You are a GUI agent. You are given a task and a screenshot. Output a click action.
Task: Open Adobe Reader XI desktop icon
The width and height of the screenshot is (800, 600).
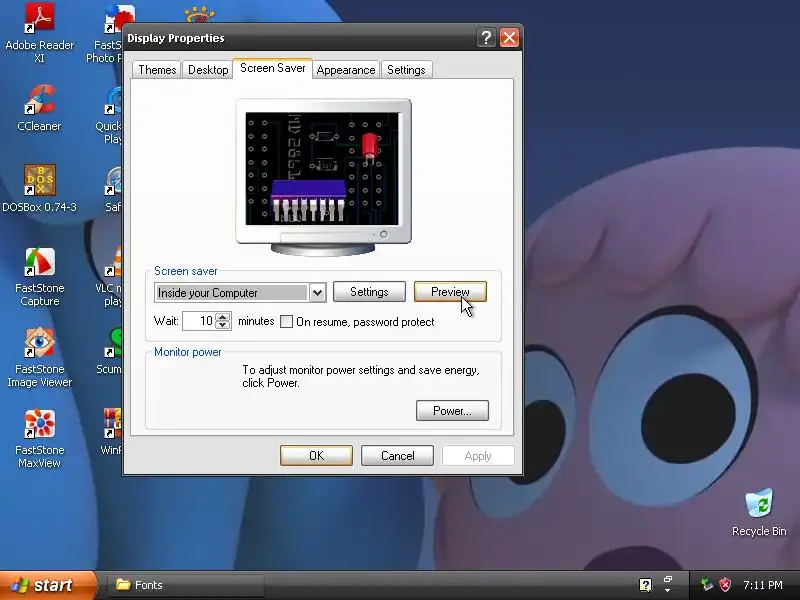[39, 32]
